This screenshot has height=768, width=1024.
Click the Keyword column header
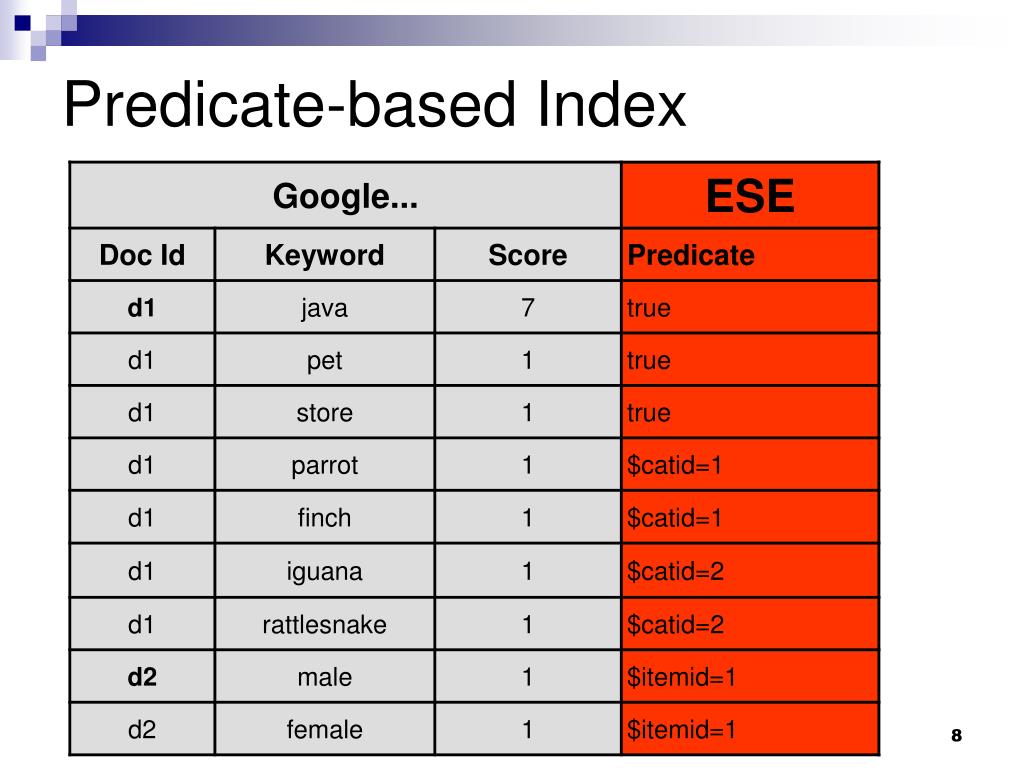(x=325, y=255)
